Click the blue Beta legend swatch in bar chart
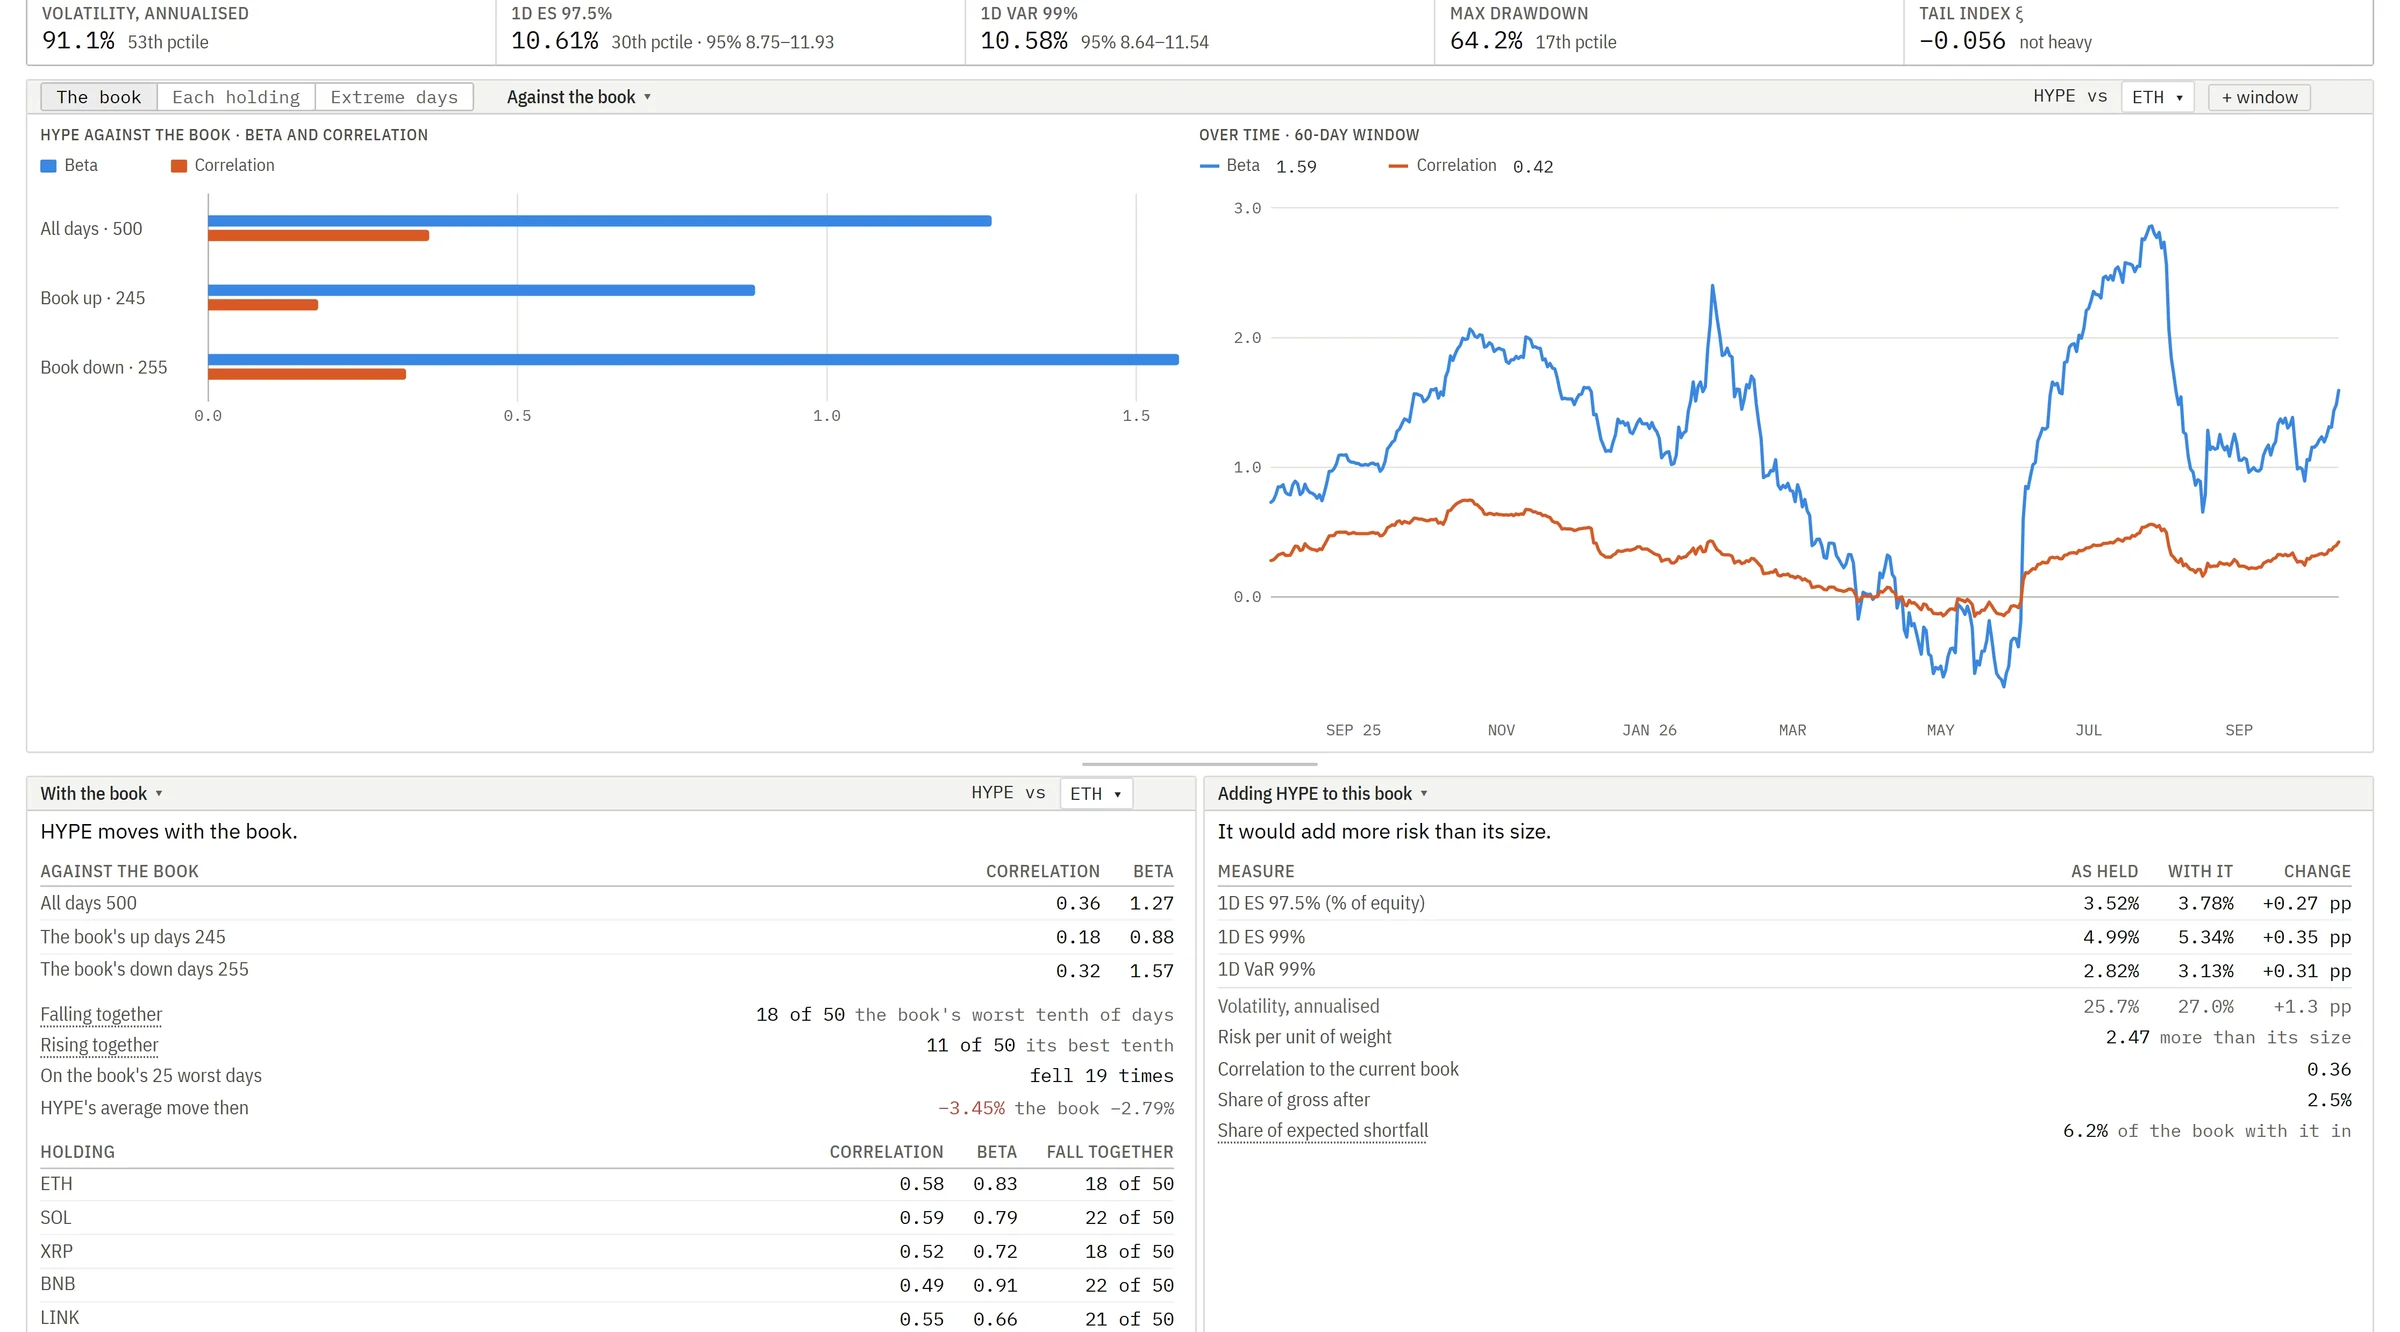The image size is (2400, 1332). (48, 166)
